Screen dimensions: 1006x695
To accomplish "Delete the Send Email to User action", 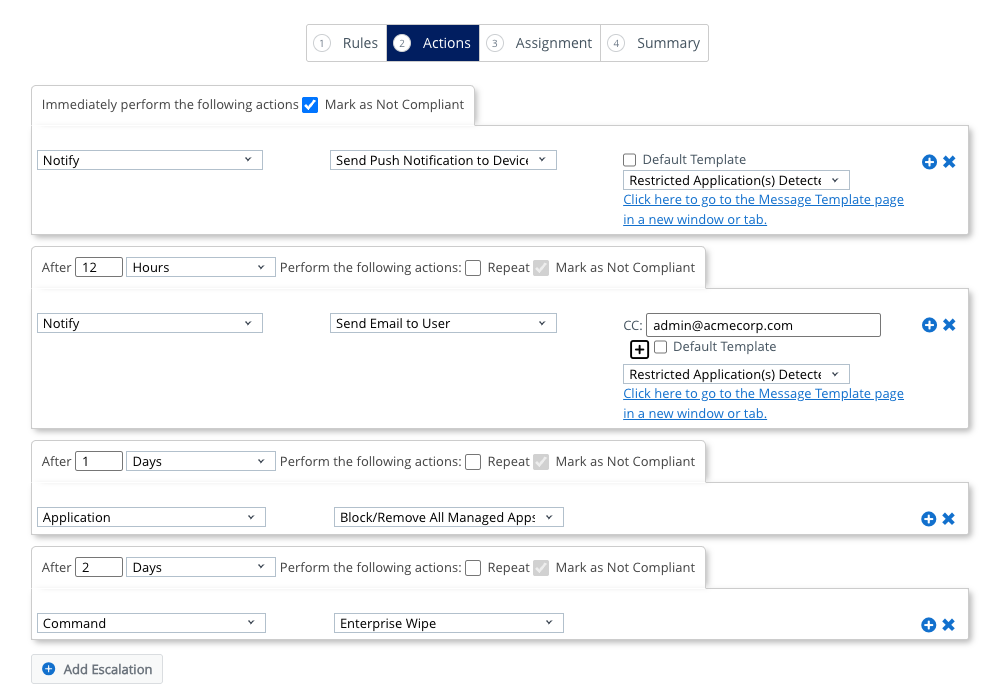I will tap(949, 325).
